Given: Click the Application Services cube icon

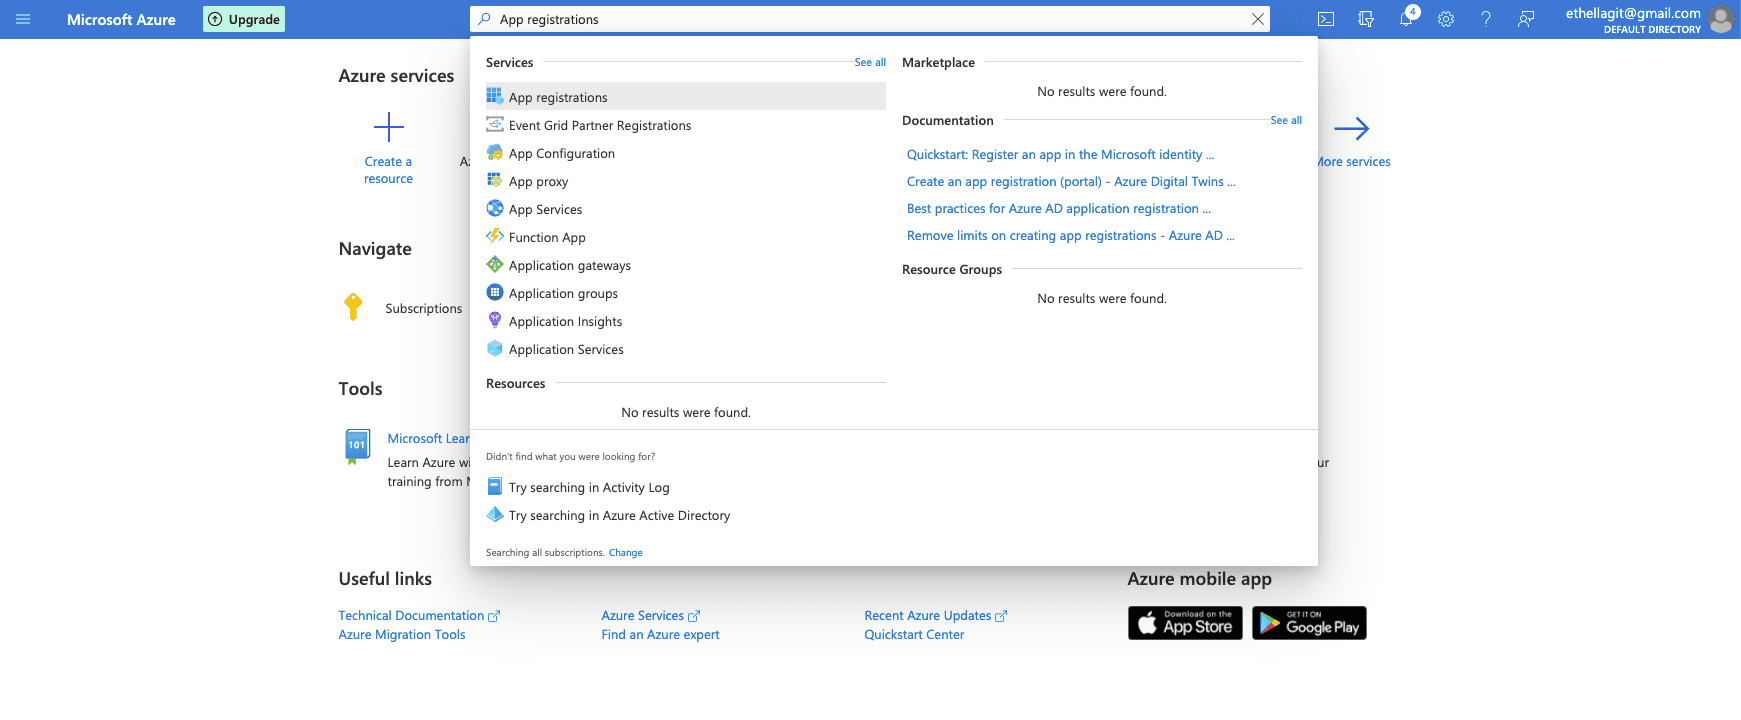Looking at the screenshot, I should 494,348.
